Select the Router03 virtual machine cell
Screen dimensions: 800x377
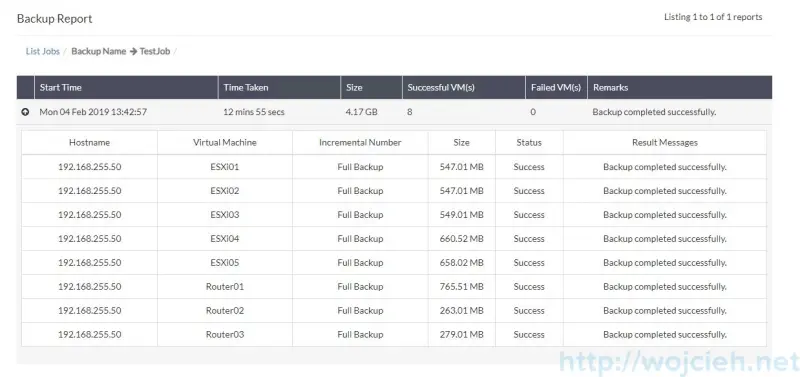click(225, 335)
